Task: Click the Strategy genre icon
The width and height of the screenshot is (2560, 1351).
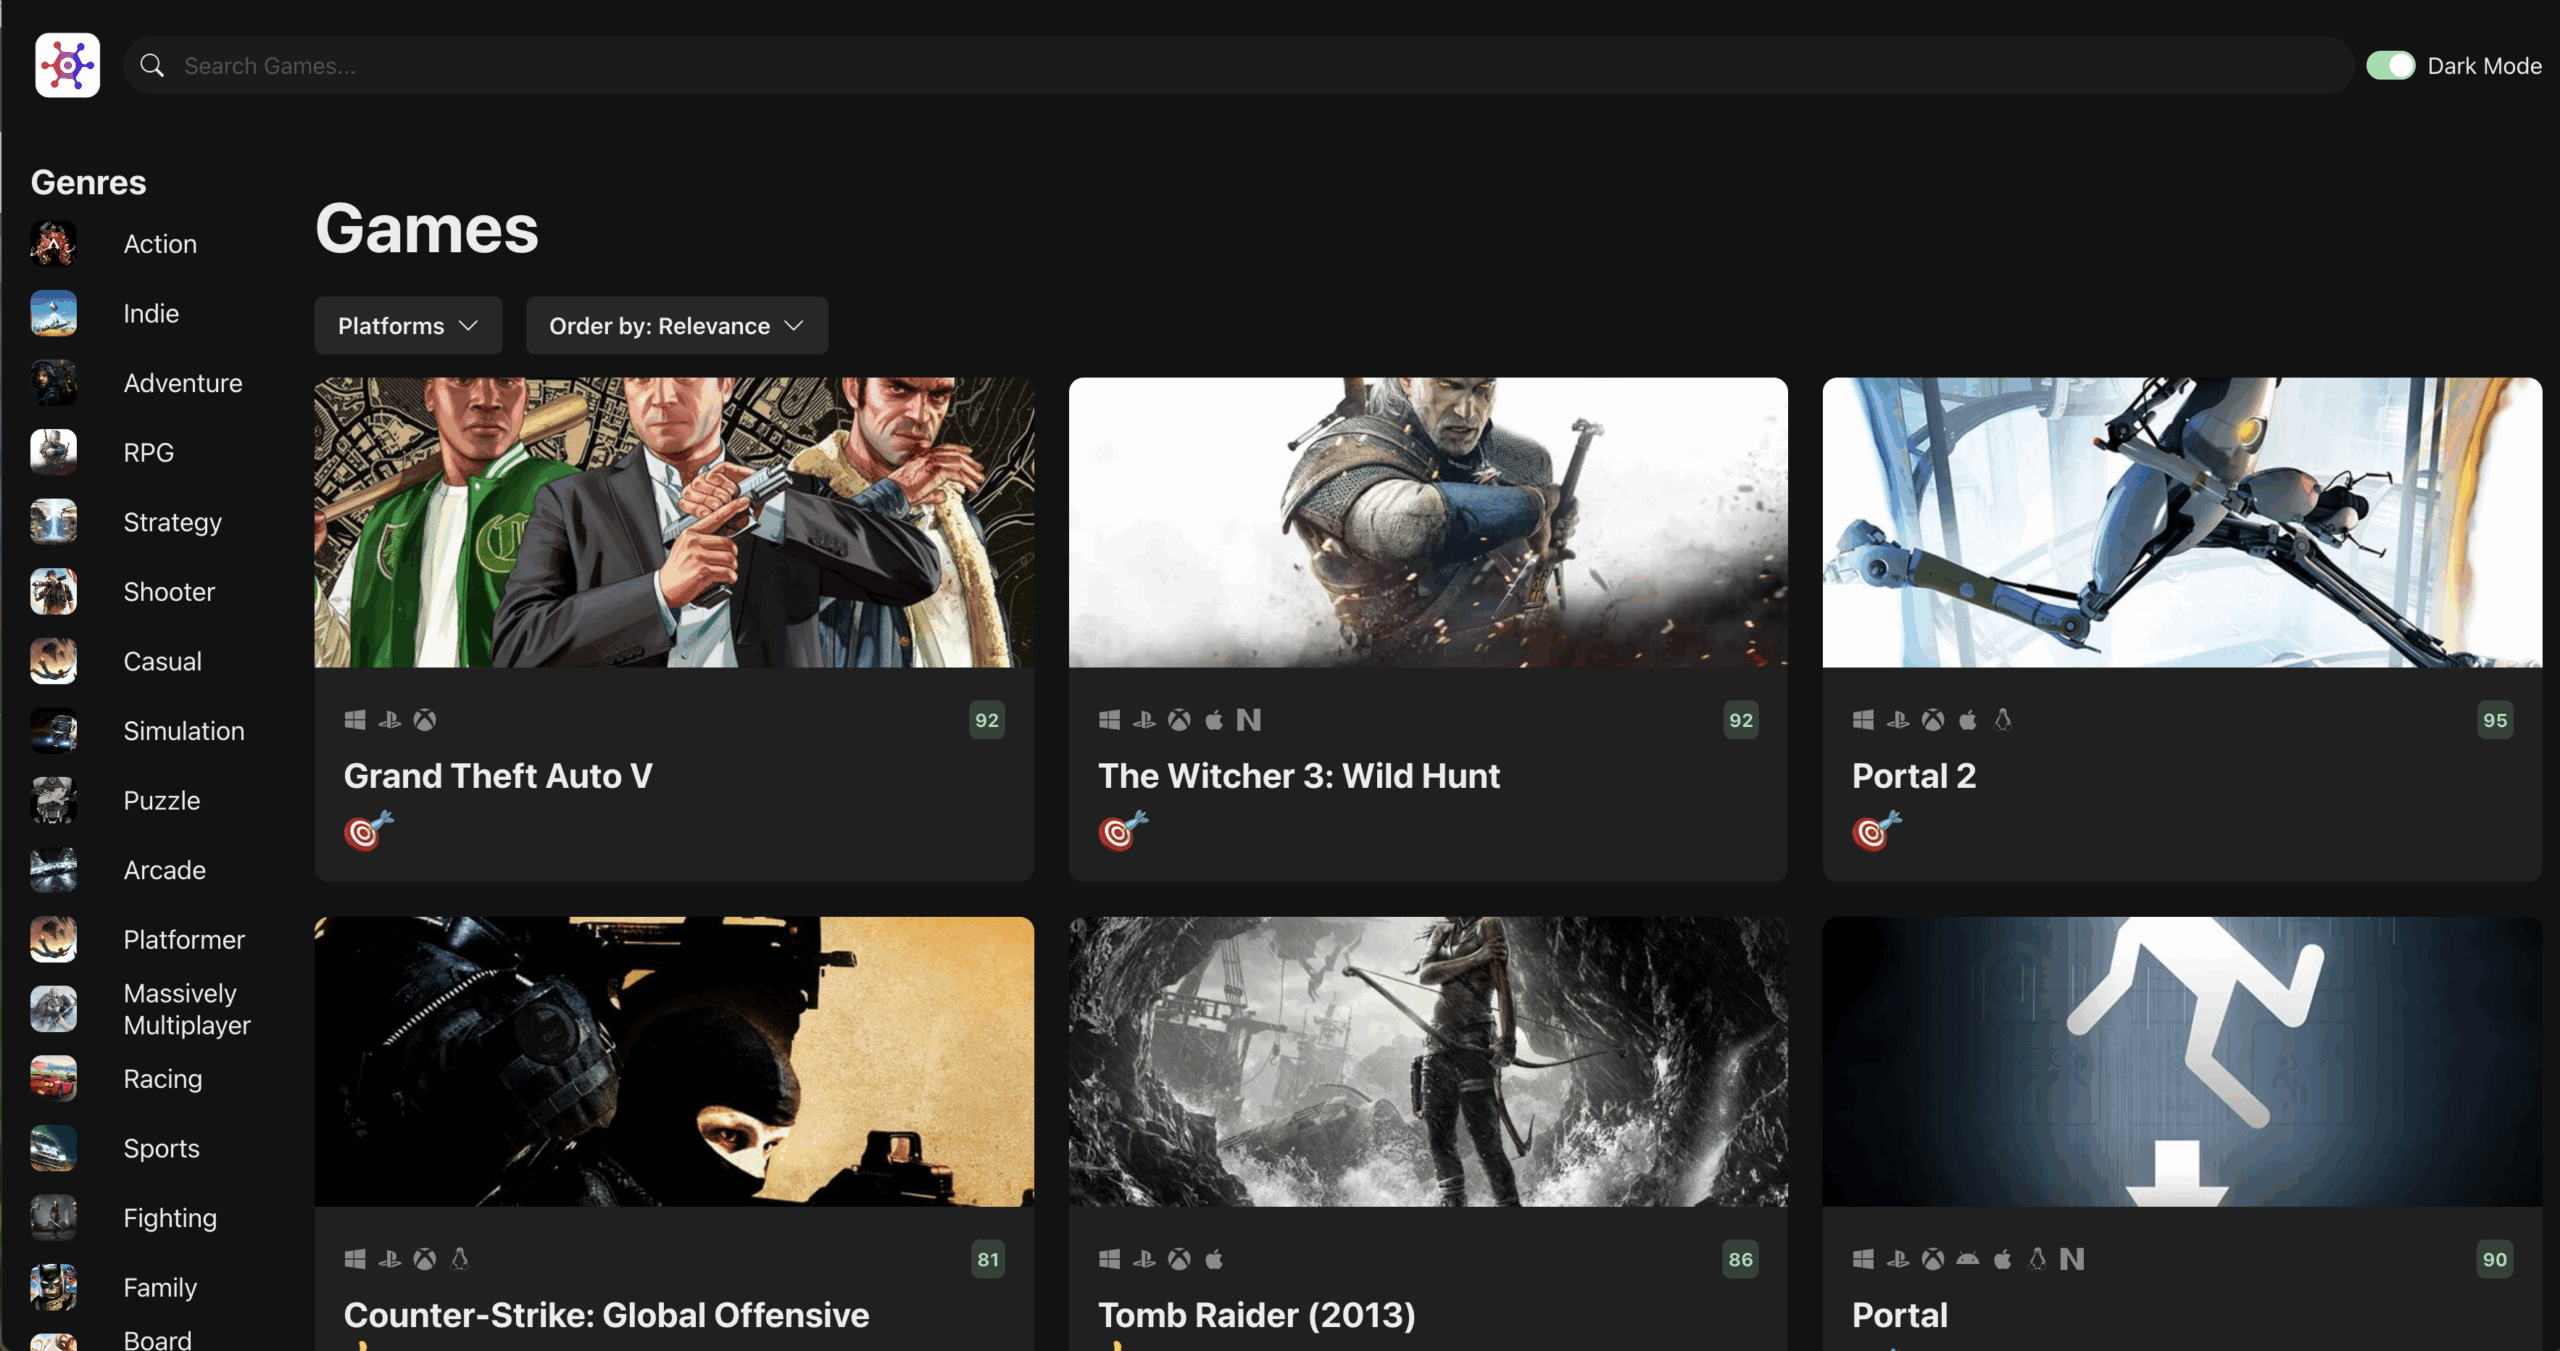Action: point(53,522)
